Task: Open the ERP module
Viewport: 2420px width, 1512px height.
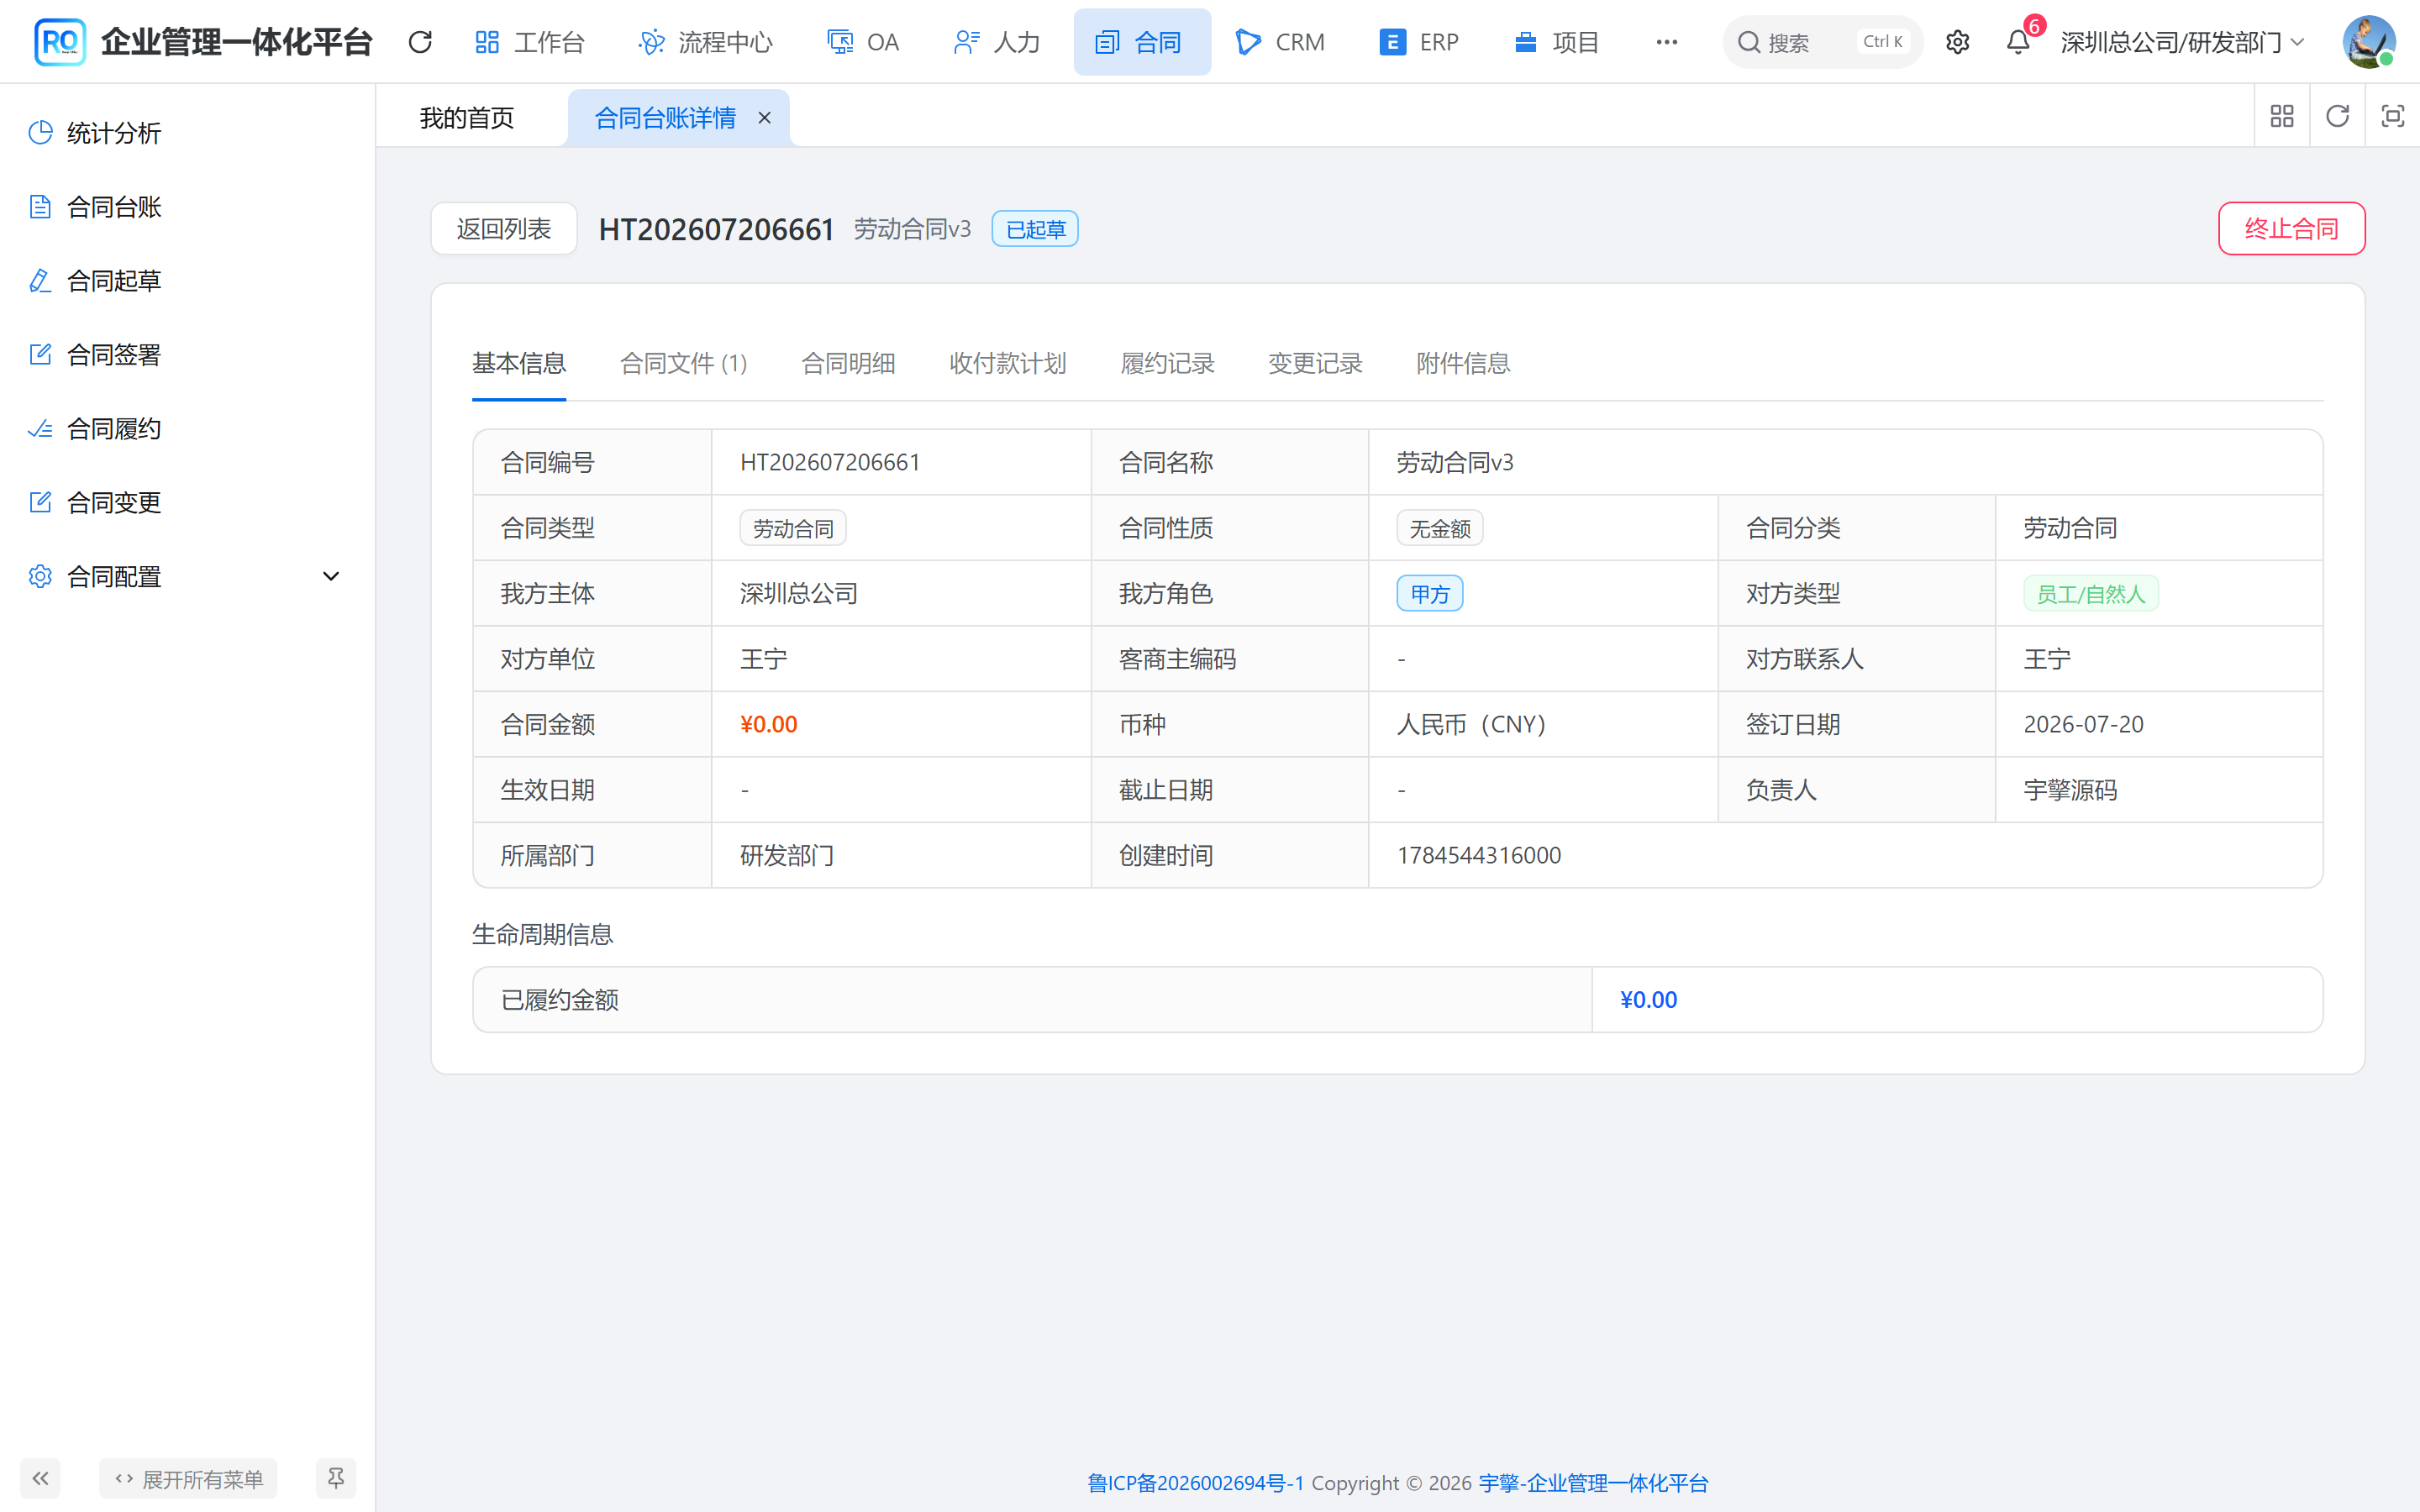Action: [x=1420, y=42]
